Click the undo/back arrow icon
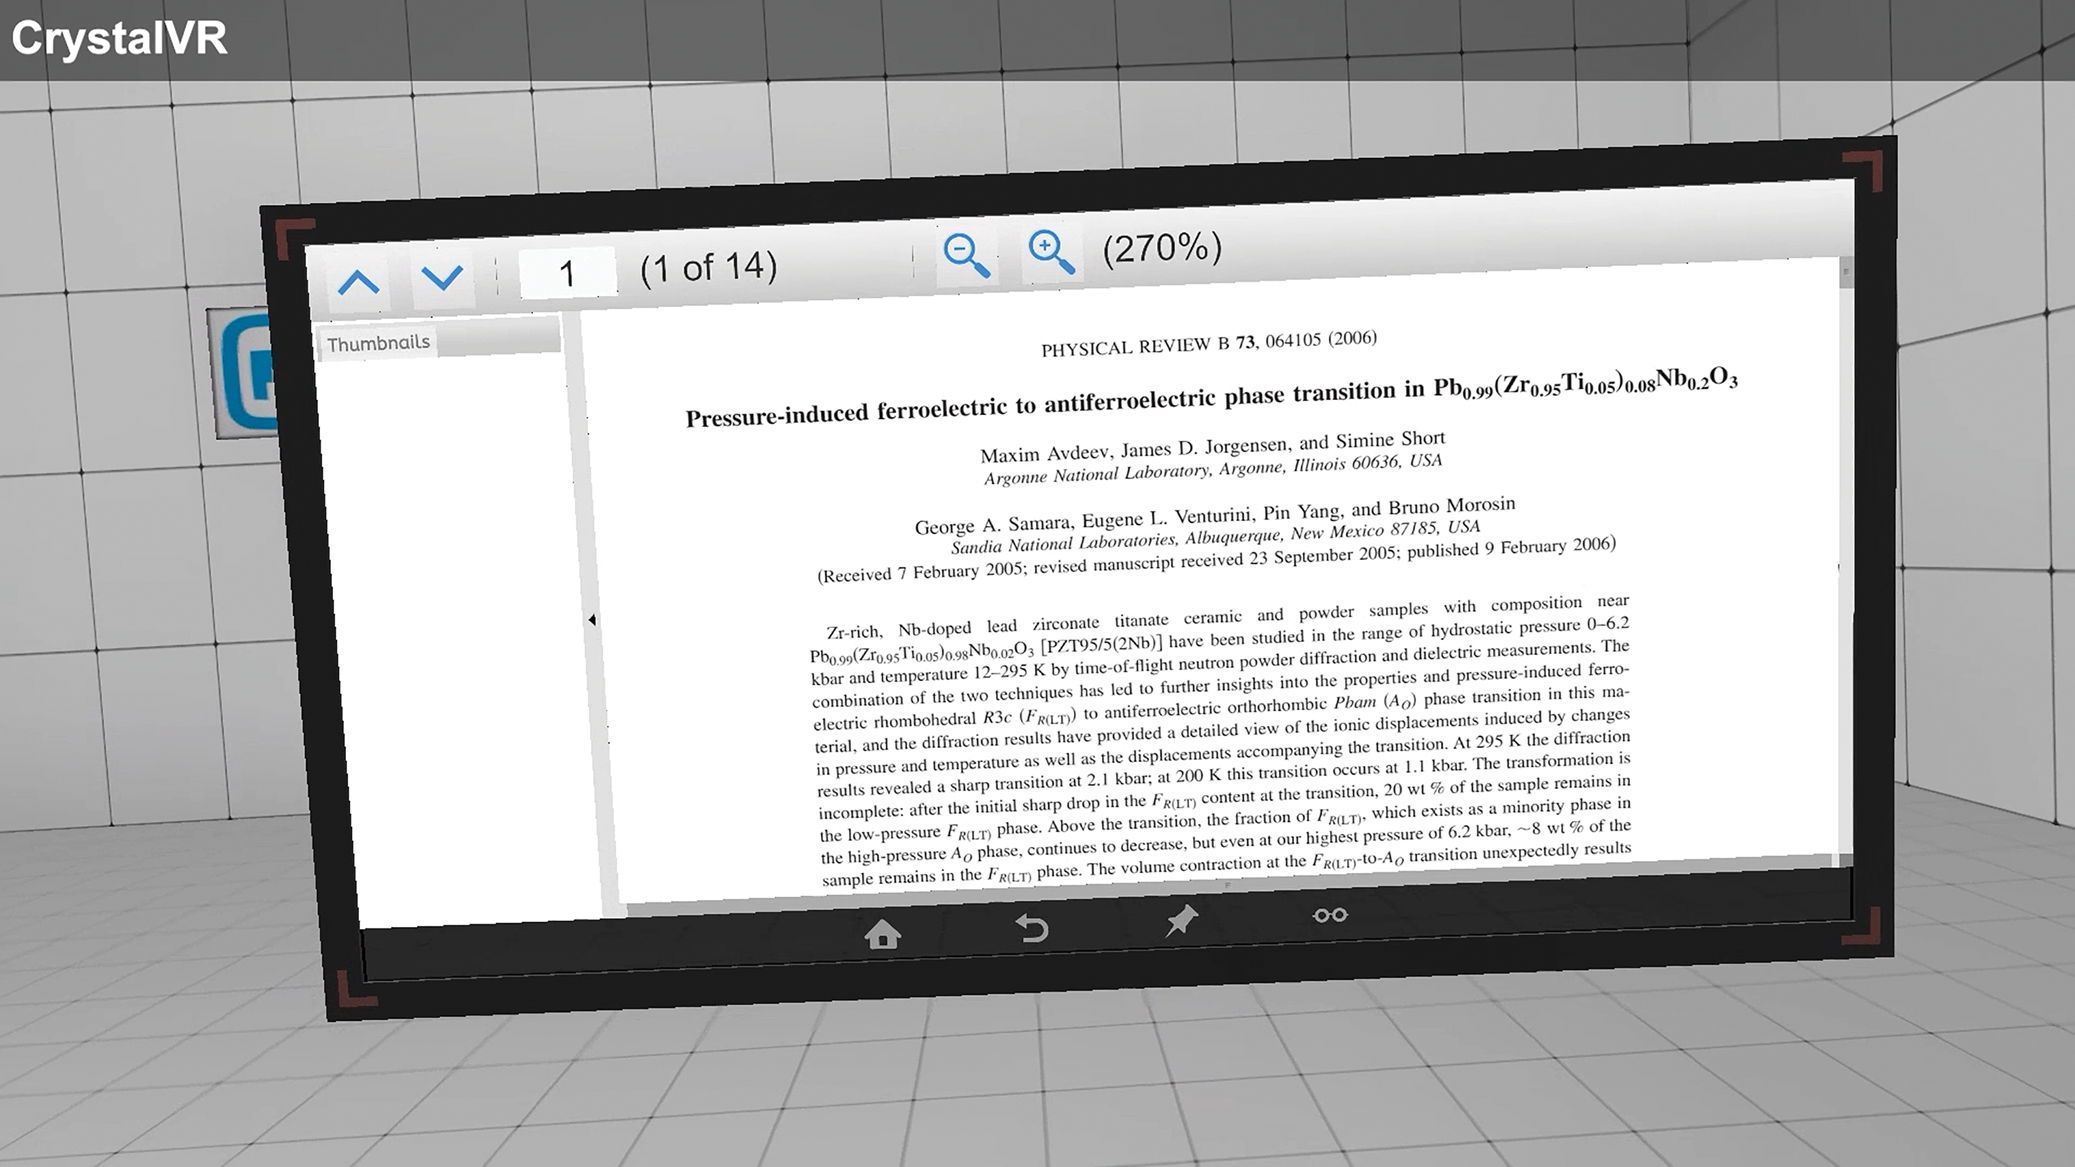The height and width of the screenshot is (1167, 2075). pos(1032,928)
